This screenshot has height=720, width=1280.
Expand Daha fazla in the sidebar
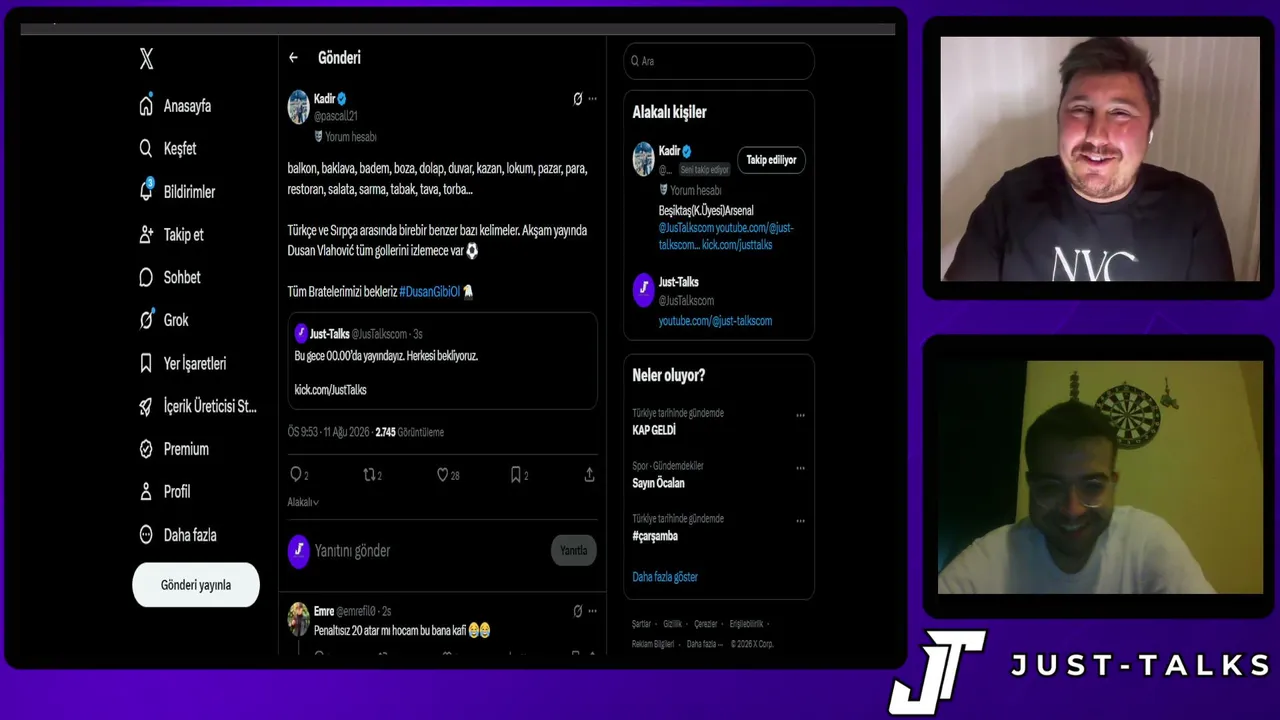178,535
